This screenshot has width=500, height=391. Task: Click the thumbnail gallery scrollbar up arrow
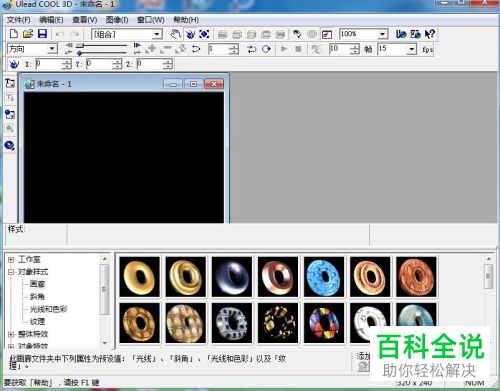click(x=488, y=259)
